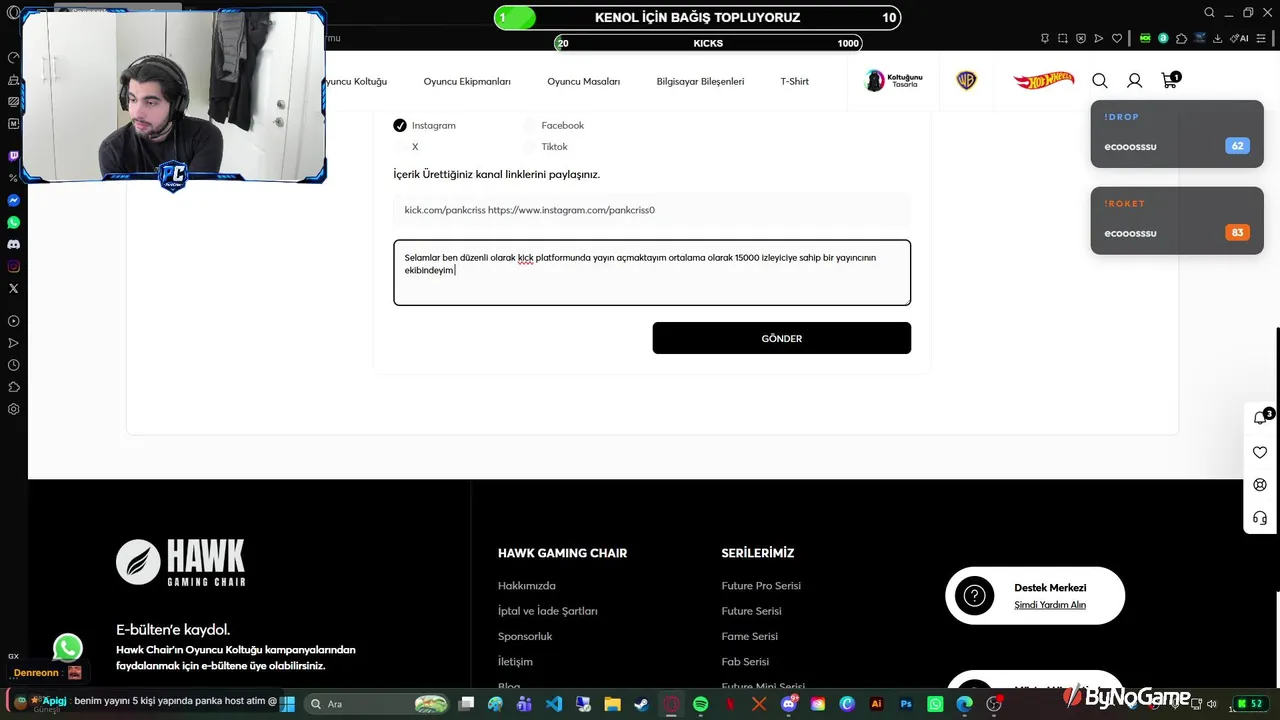1280x720 pixels.
Task: Open the Hakkımızda footer link
Action: pos(527,586)
